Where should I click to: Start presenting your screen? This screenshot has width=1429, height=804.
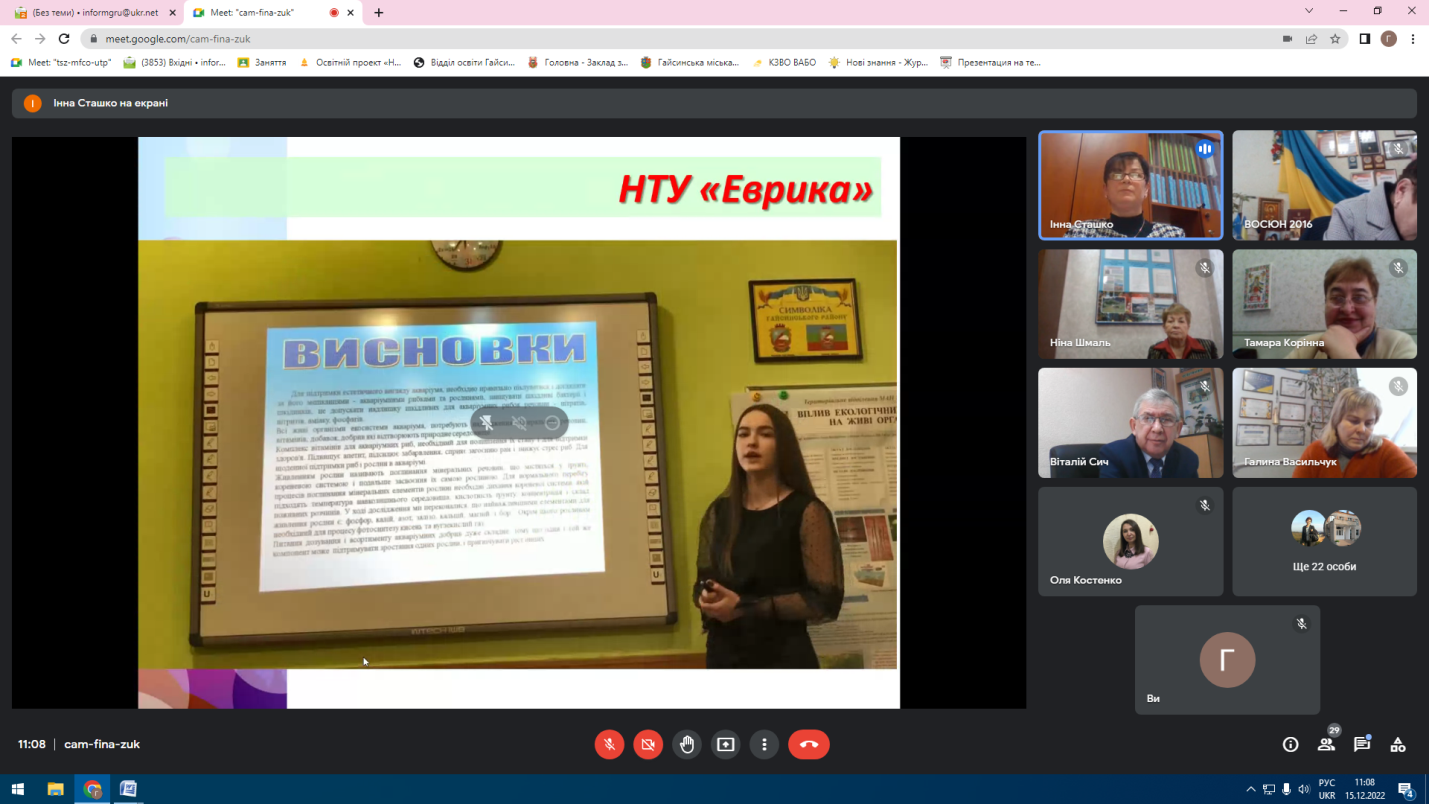[x=726, y=744]
